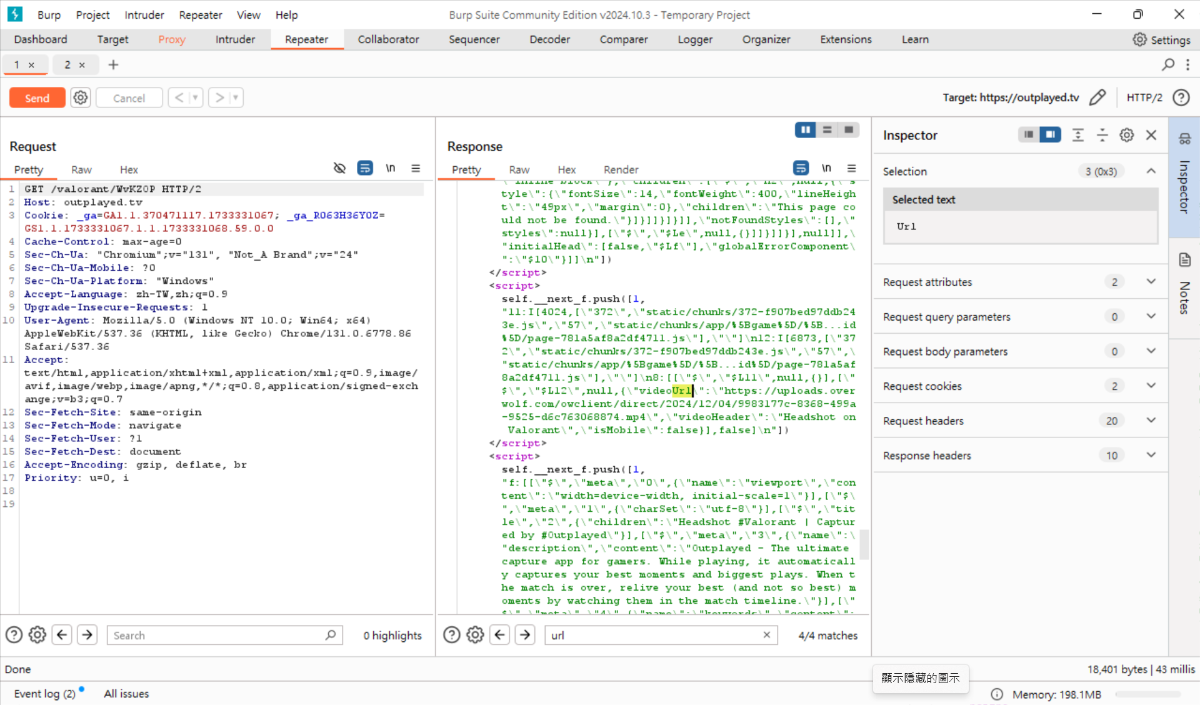Image resolution: width=1200 pixels, height=705 pixels.
Task: Toggle hide non-printable characters in Request
Action: (x=340, y=169)
